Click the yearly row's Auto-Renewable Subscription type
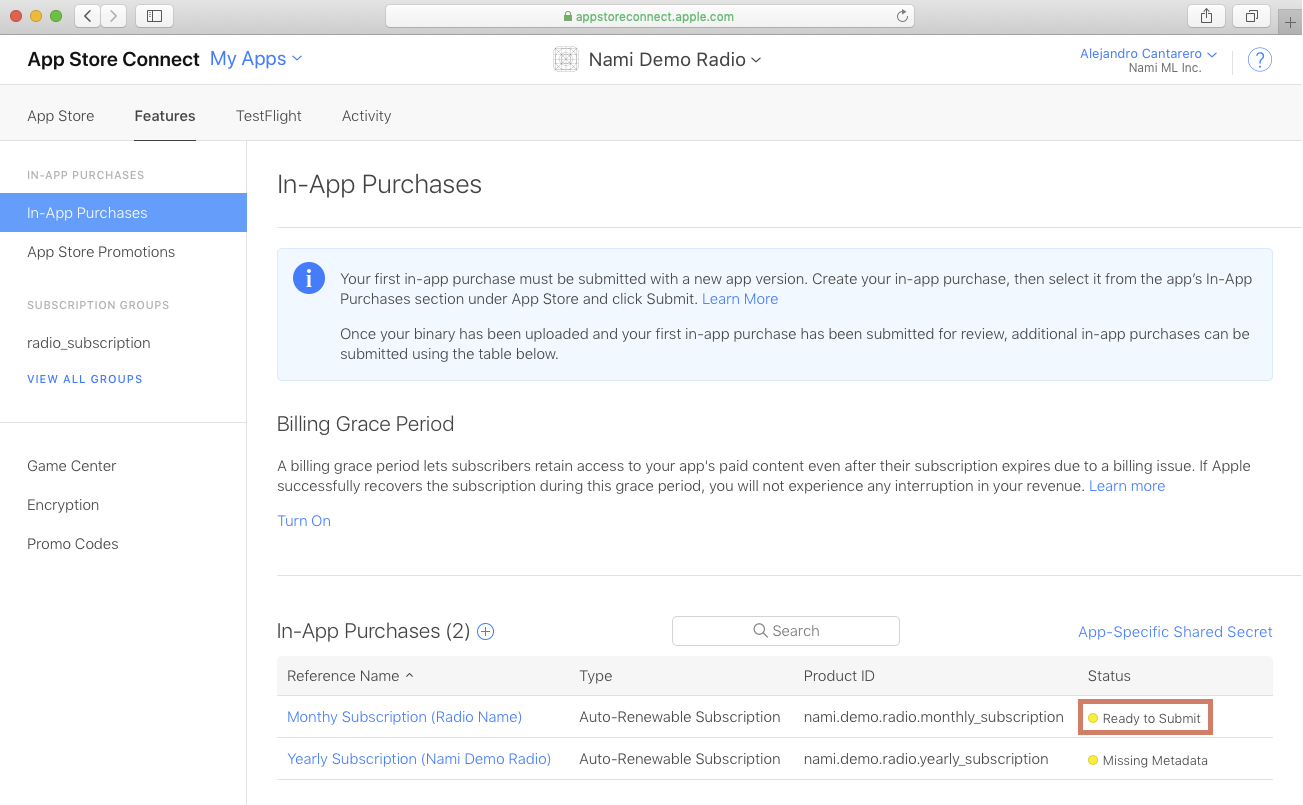The height and width of the screenshot is (805, 1303). coord(680,759)
